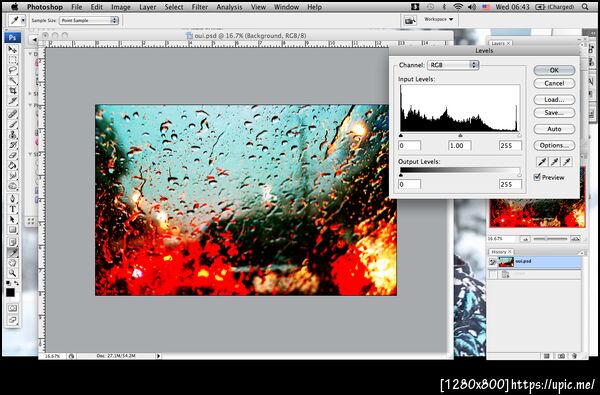Set history brush source for oui.psd snapshot
This screenshot has height=395, width=600.
pos(492,262)
